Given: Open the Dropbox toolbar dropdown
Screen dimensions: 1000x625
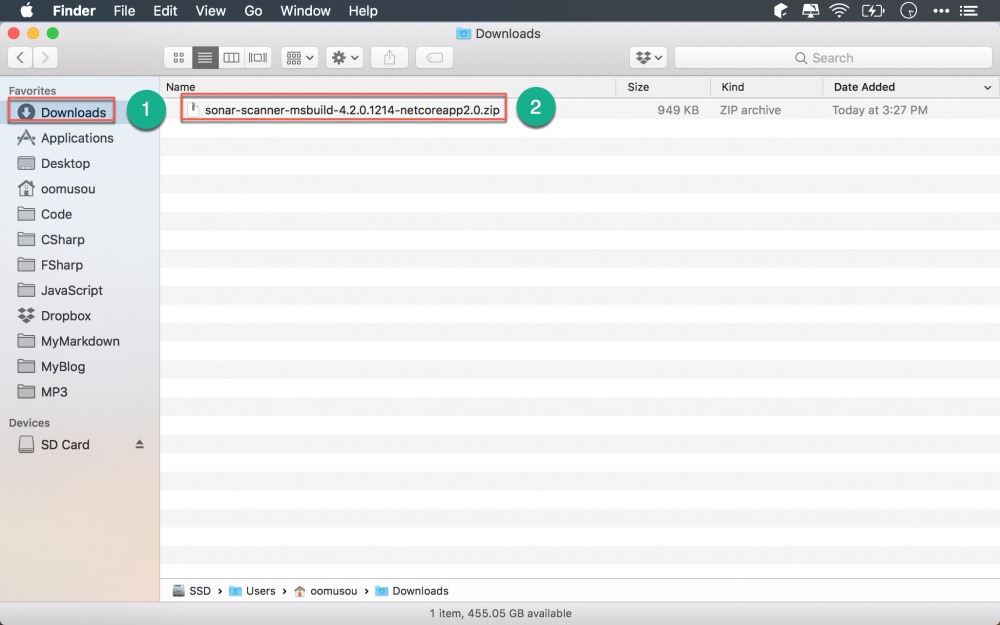Looking at the screenshot, I should click(x=647, y=57).
